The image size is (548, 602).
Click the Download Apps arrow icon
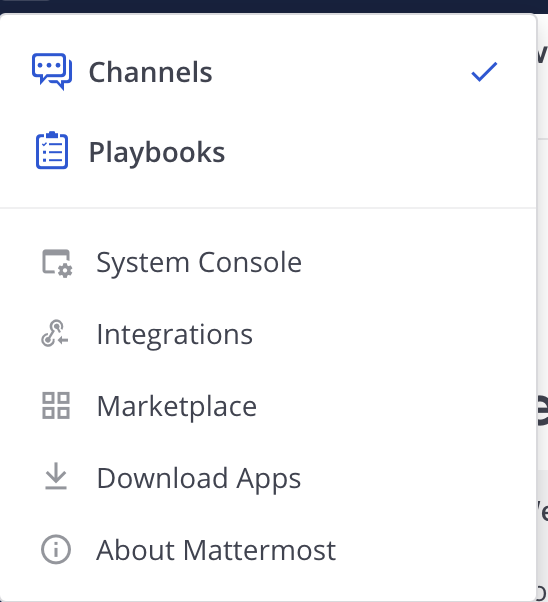coord(56,476)
